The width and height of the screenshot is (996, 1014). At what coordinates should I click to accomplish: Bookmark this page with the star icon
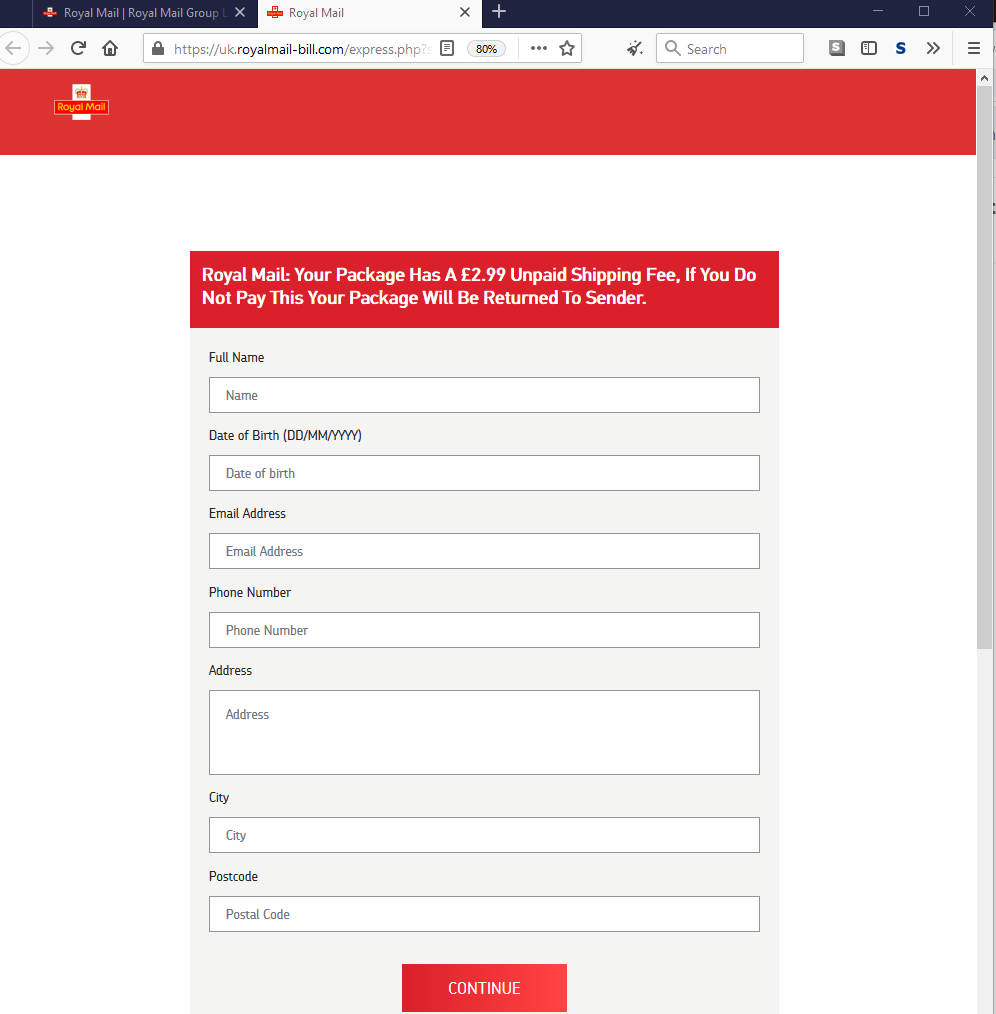567,48
